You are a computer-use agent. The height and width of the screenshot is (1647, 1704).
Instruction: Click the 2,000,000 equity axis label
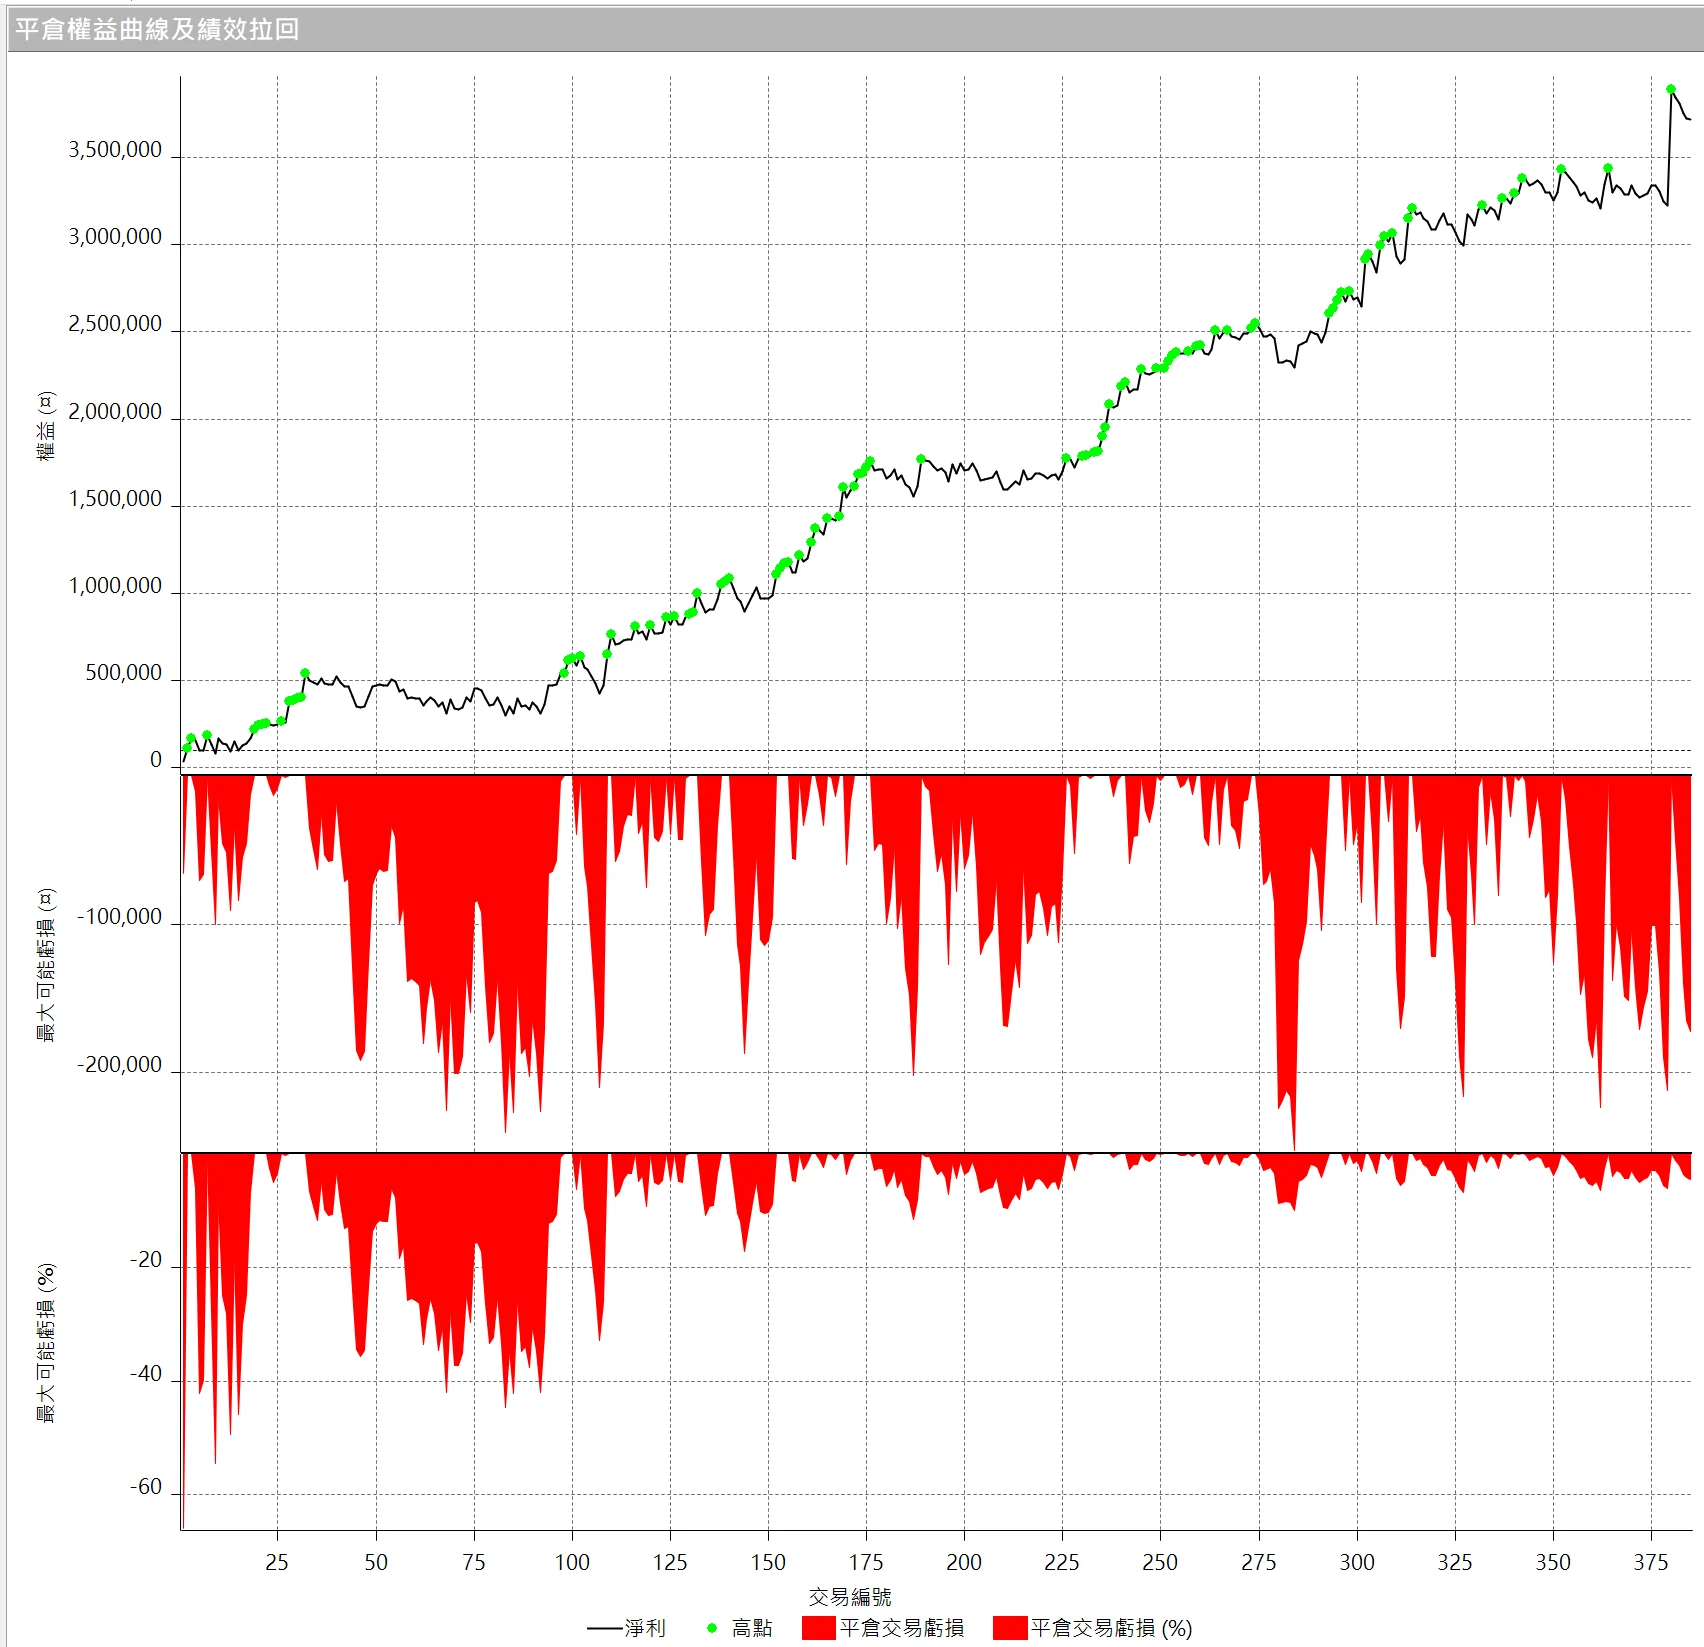click(x=115, y=412)
